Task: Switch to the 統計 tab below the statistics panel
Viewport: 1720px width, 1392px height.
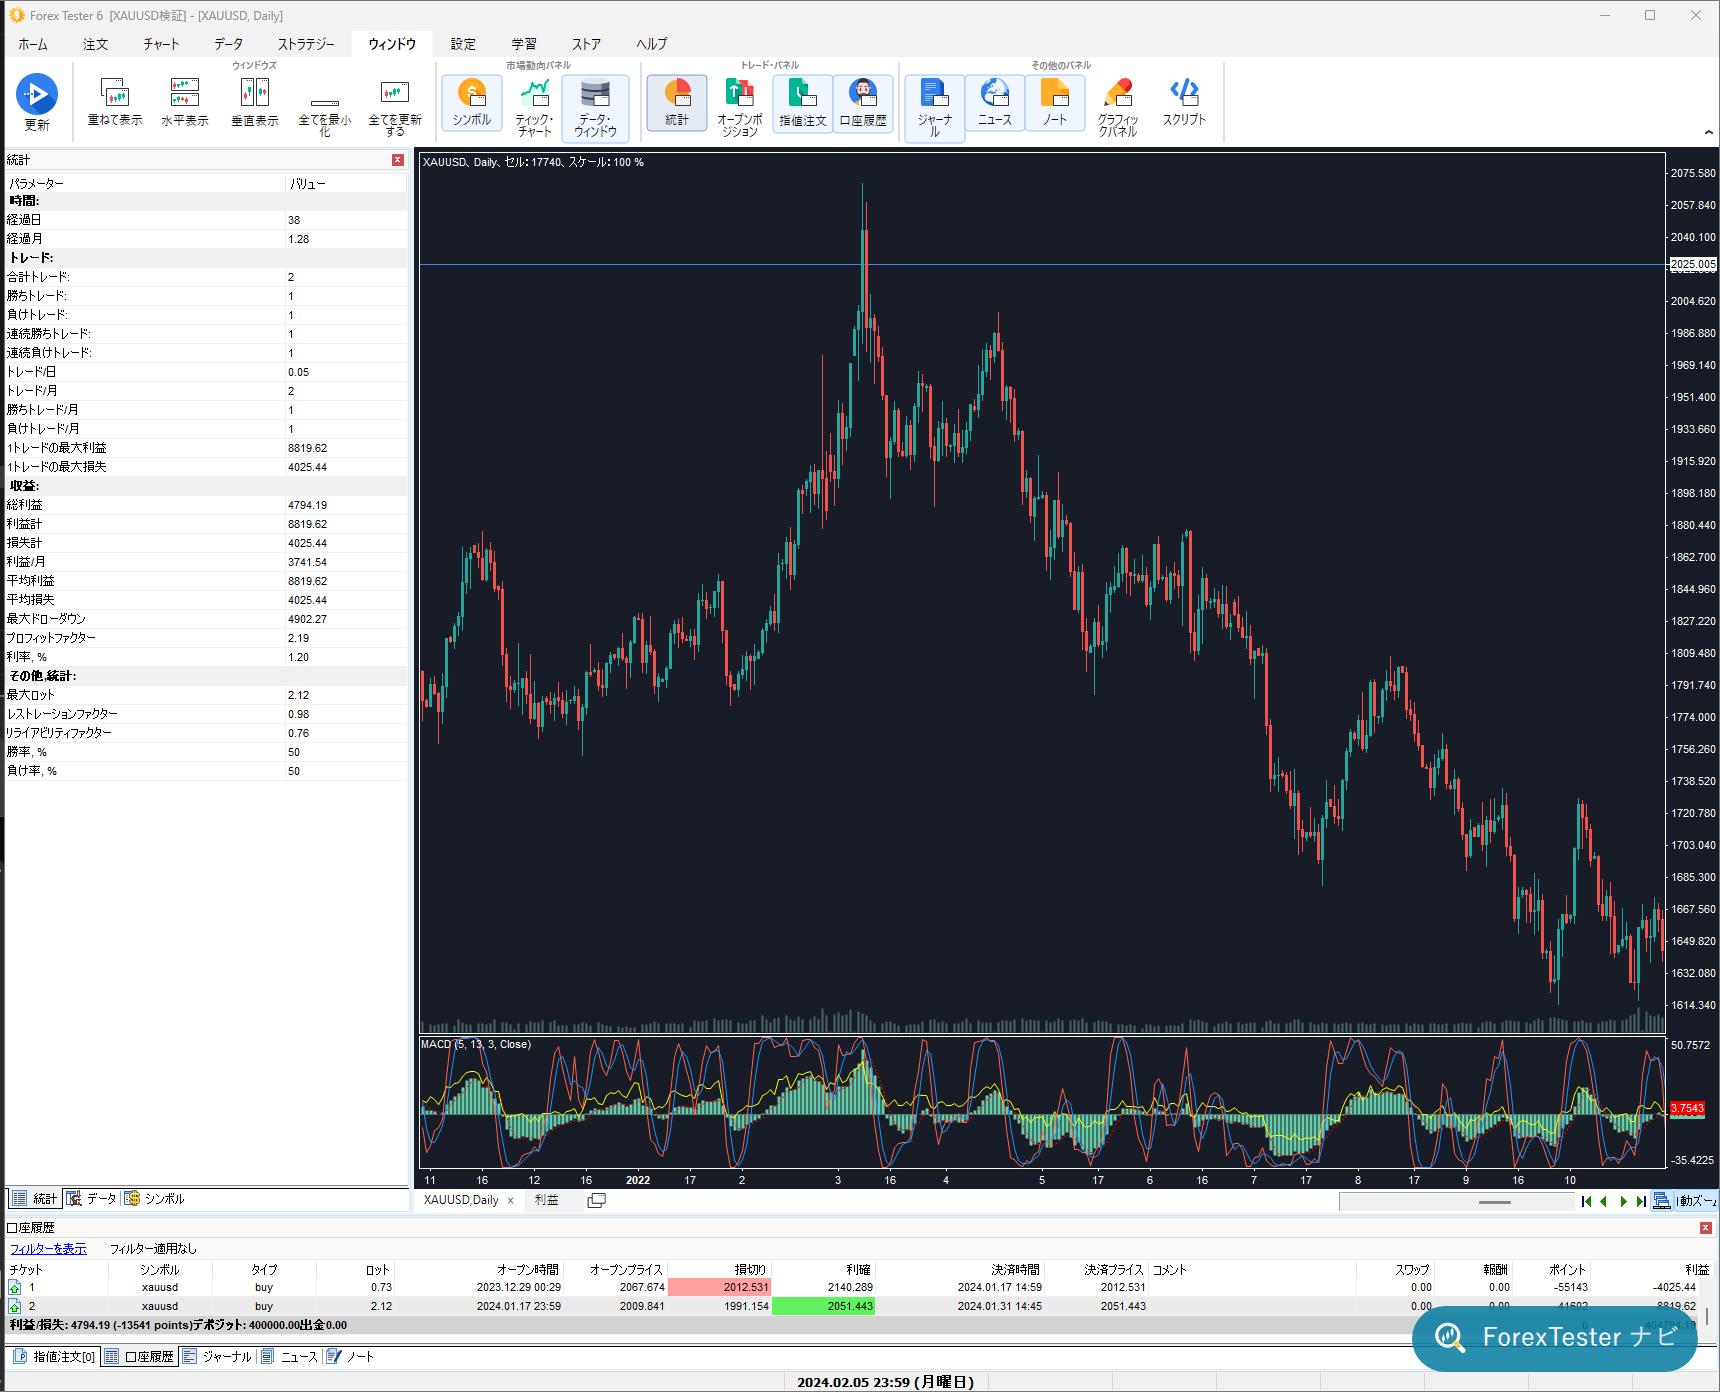Action: [35, 1198]
